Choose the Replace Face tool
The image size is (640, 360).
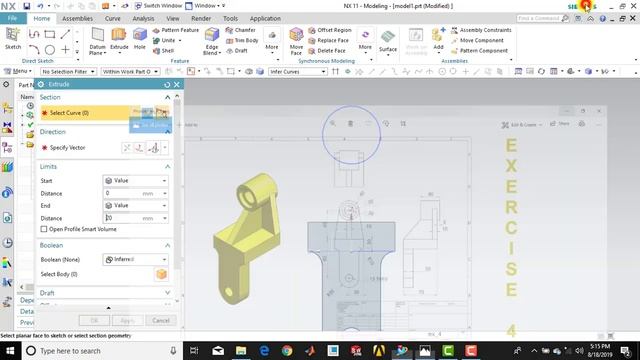pos(329,40)
